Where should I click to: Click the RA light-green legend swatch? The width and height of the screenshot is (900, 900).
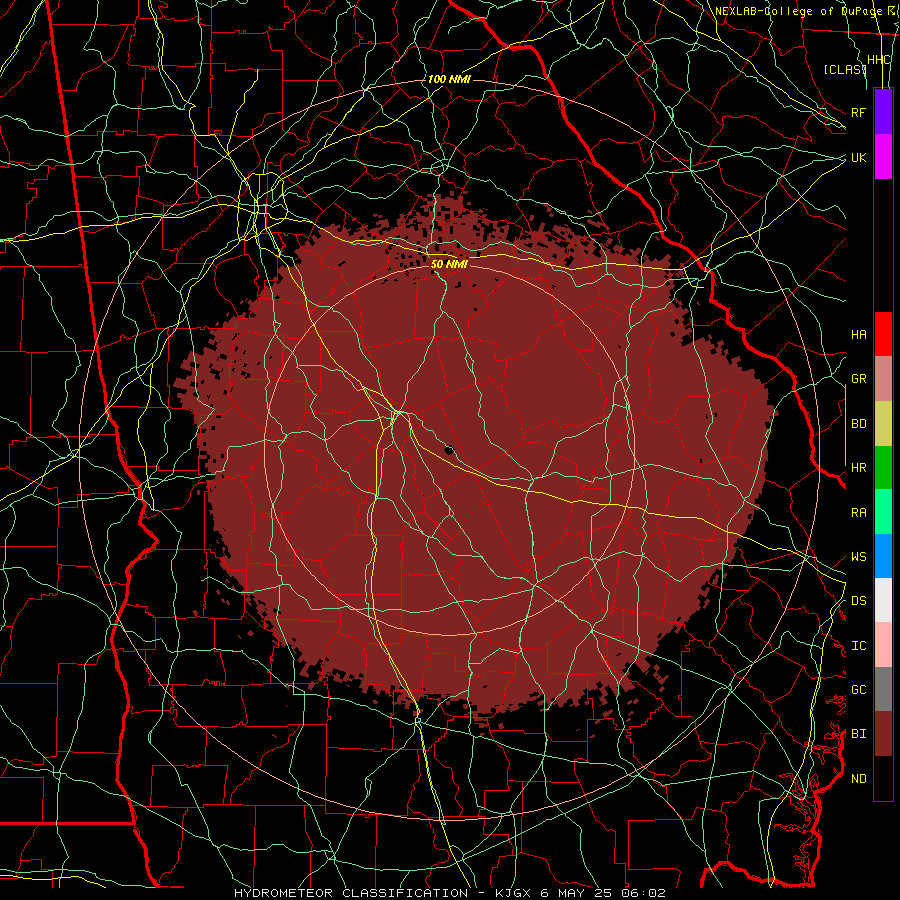click(883, 512)
